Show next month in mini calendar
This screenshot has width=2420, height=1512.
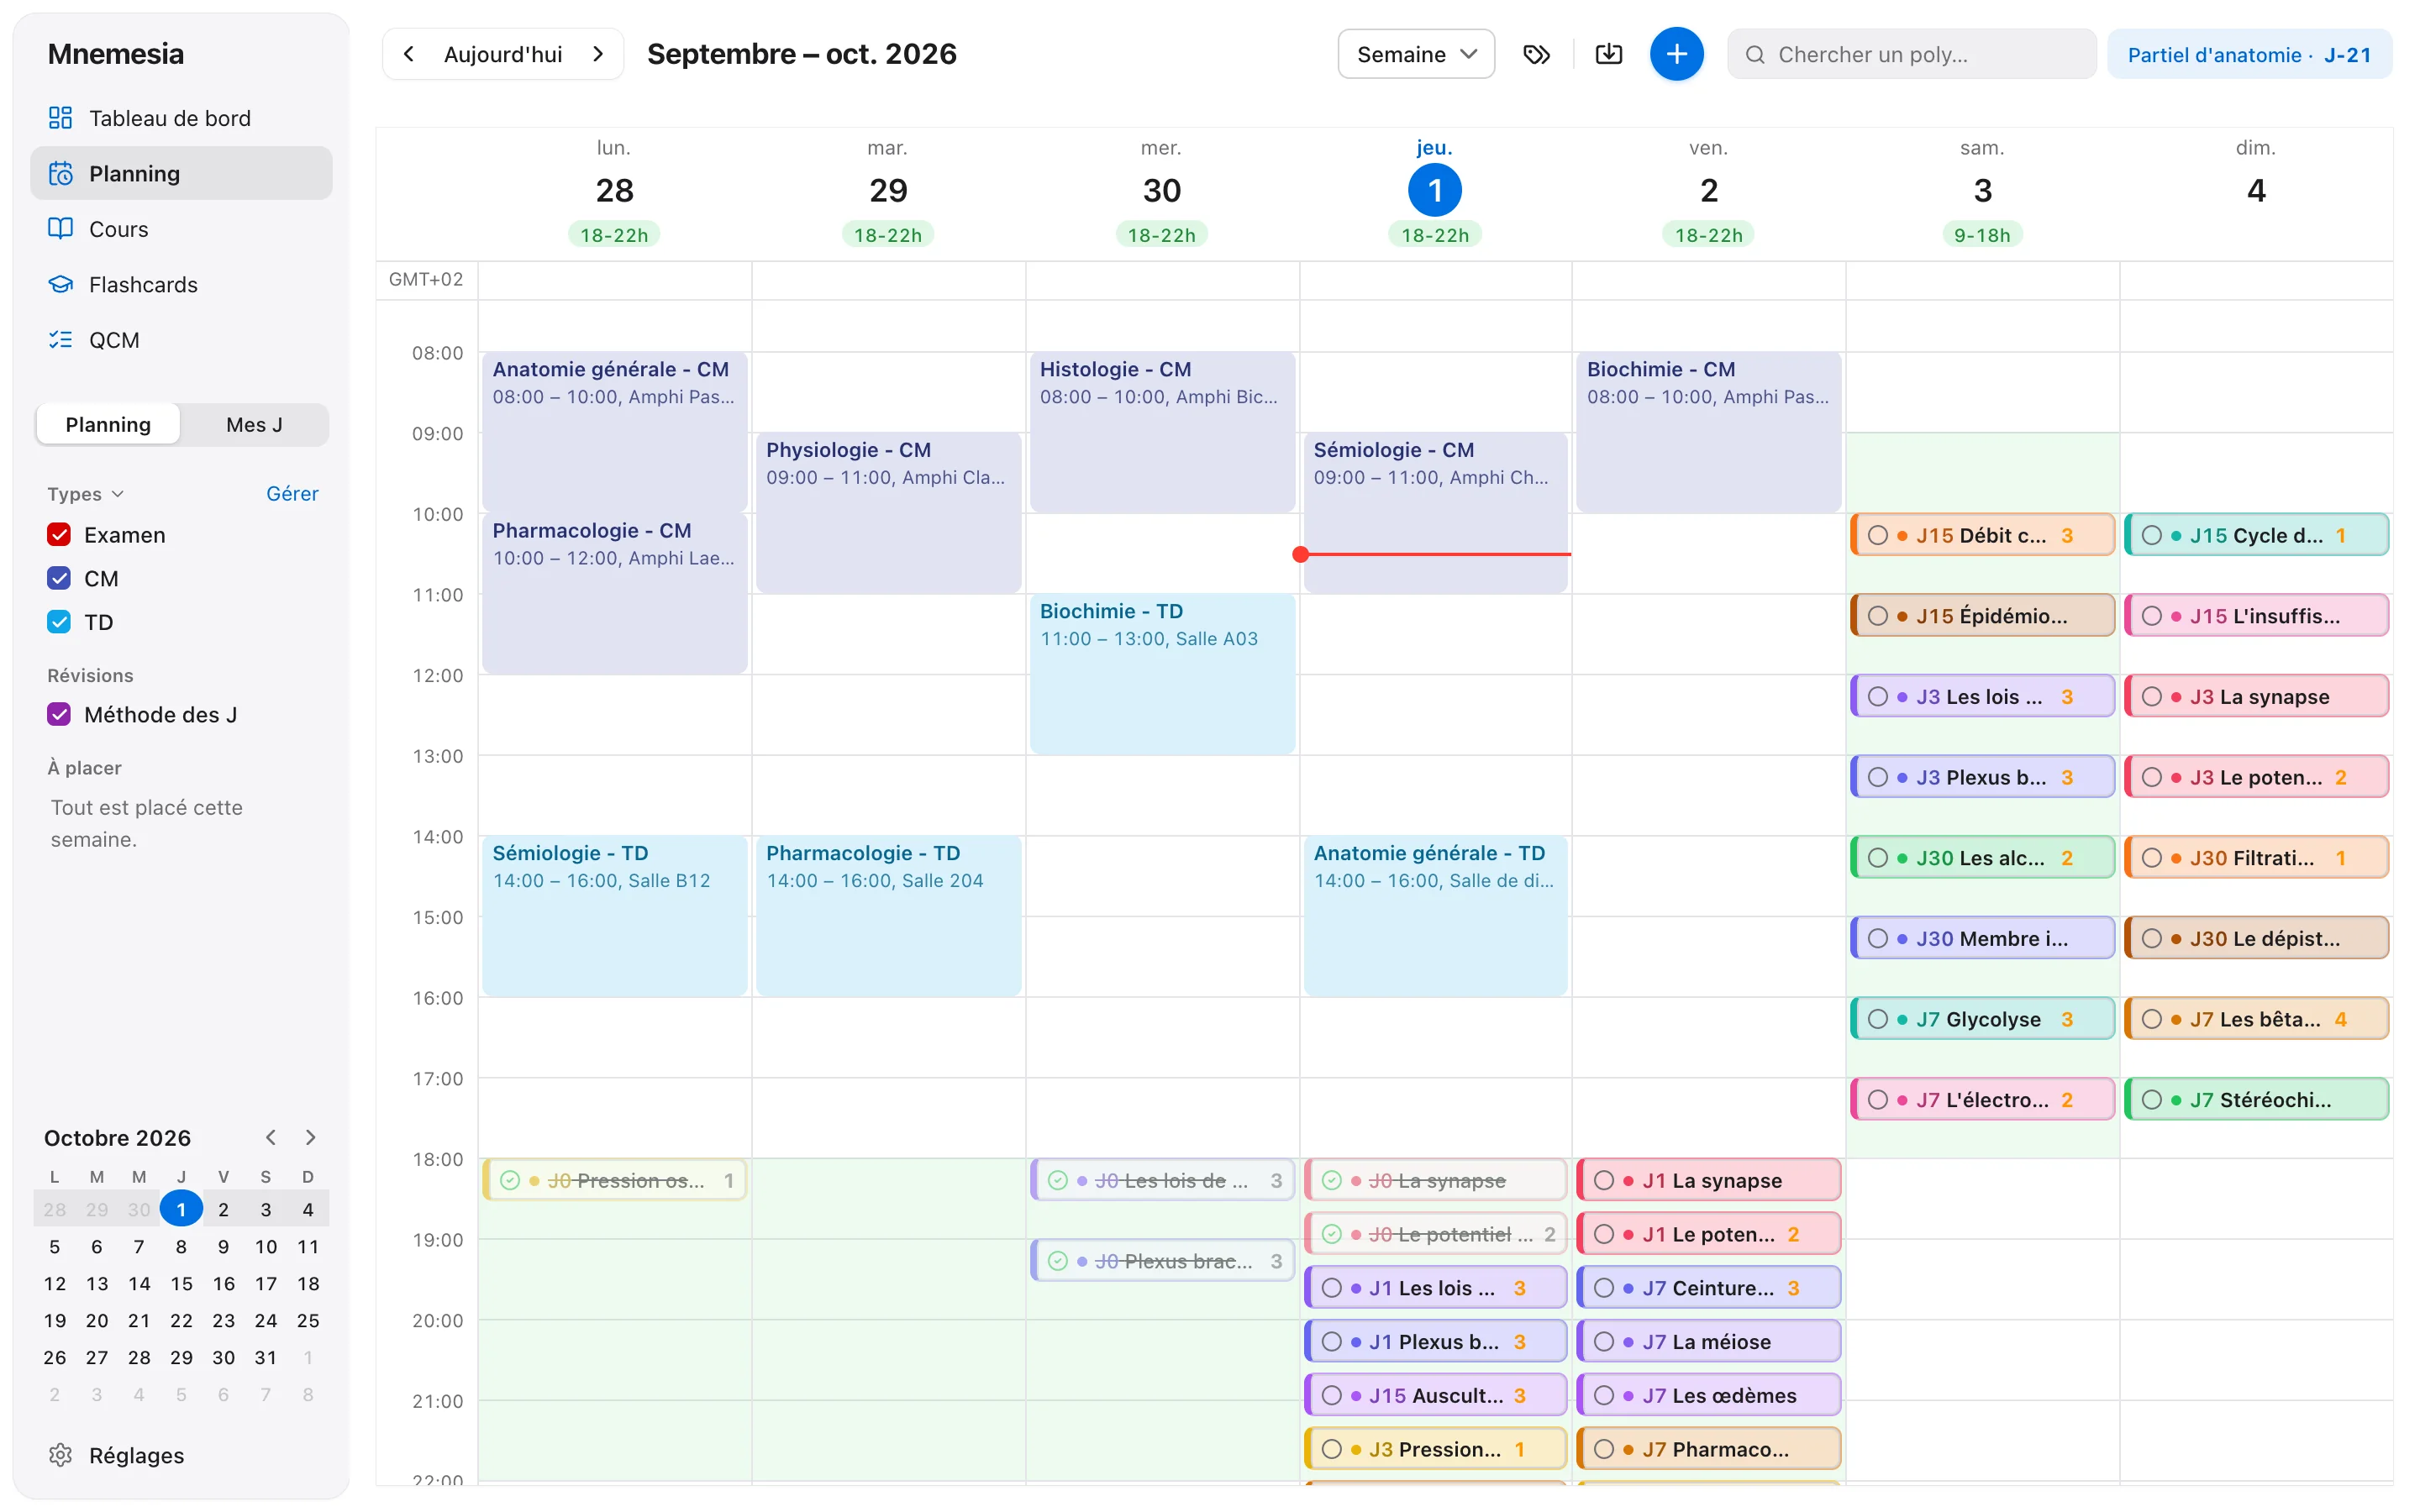click(x=311, y=1137)
